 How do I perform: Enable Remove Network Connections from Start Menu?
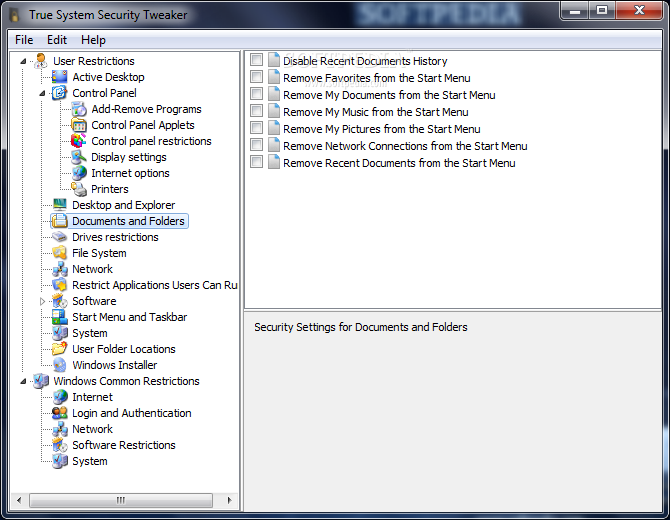[x=256, y=144]
